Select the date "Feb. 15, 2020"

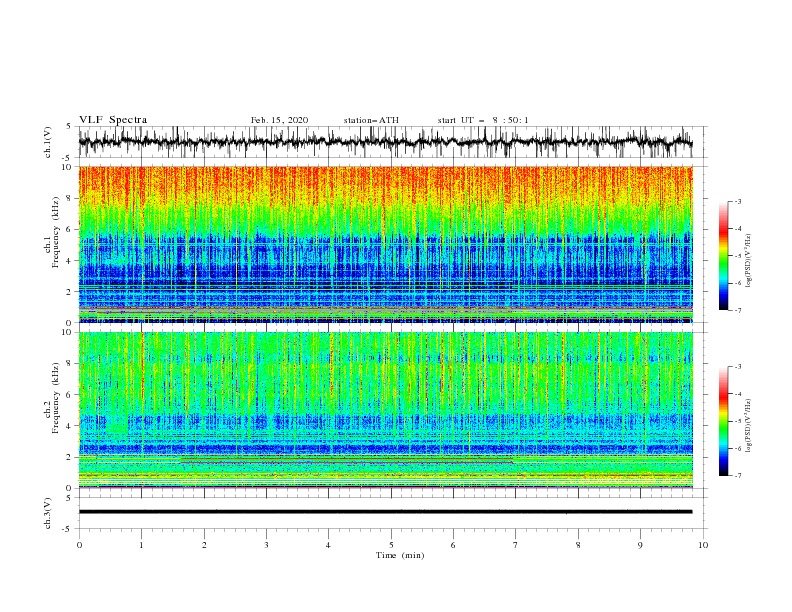pos(279,120)
